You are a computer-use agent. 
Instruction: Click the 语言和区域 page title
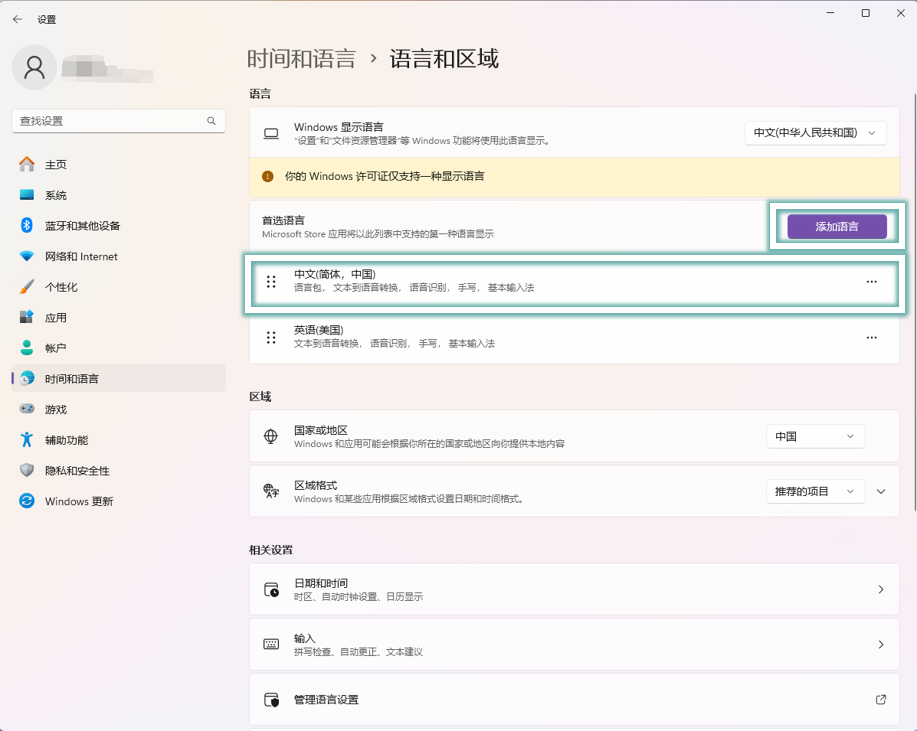pos(444,59)
